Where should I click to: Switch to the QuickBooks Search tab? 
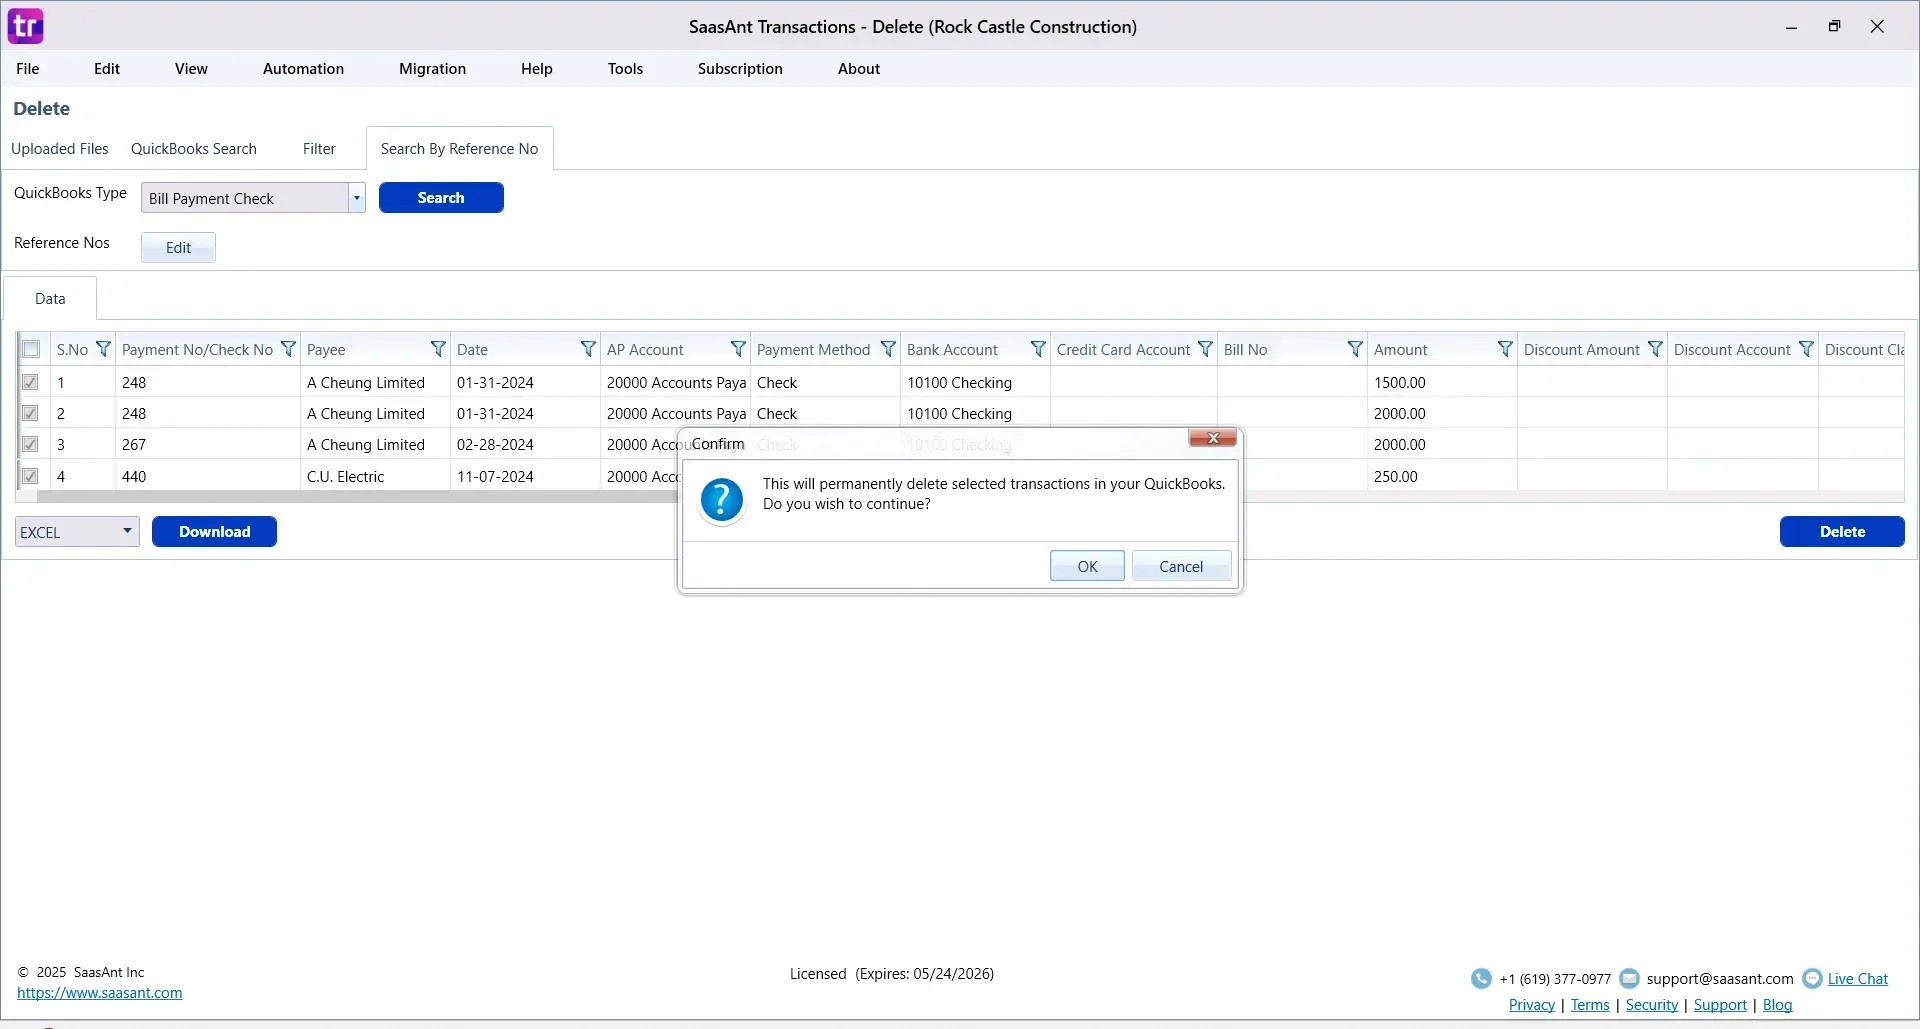click(x=194, y=149)
